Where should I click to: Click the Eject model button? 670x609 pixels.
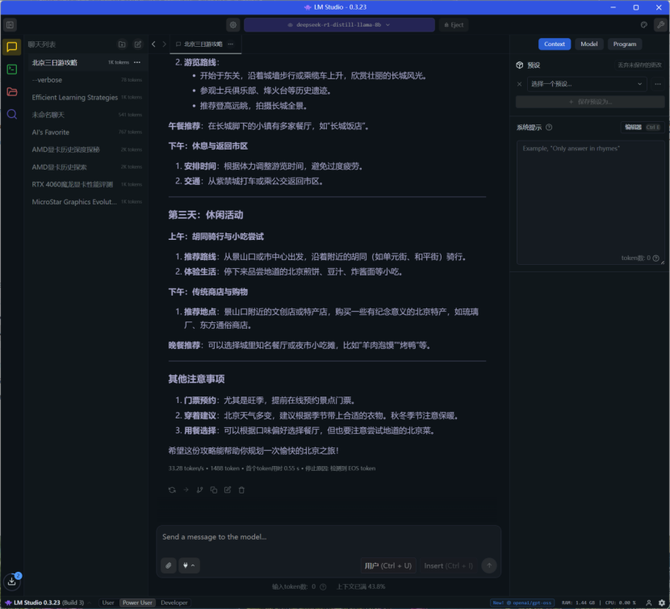[455, 25]
